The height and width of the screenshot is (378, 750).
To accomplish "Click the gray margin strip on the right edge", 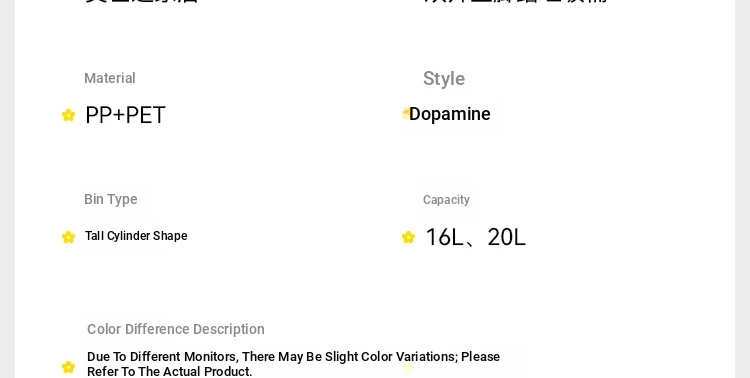I will [742, 189].
